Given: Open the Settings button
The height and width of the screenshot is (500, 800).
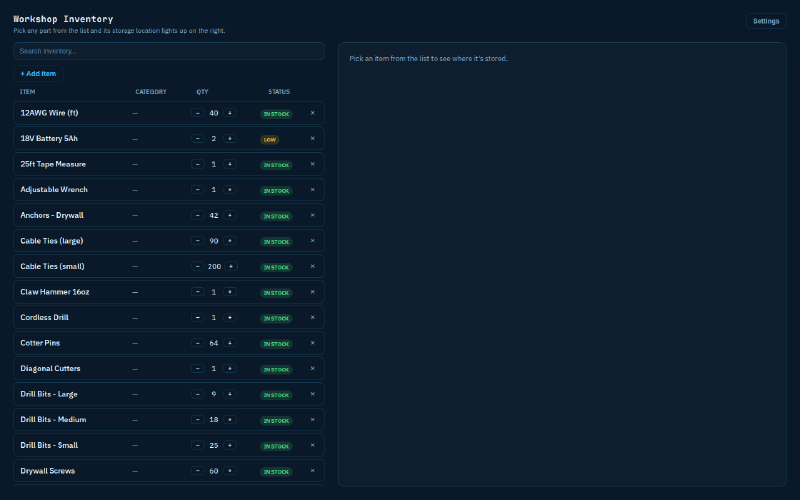Looking at the screenshot, I should tap(766, 21).
